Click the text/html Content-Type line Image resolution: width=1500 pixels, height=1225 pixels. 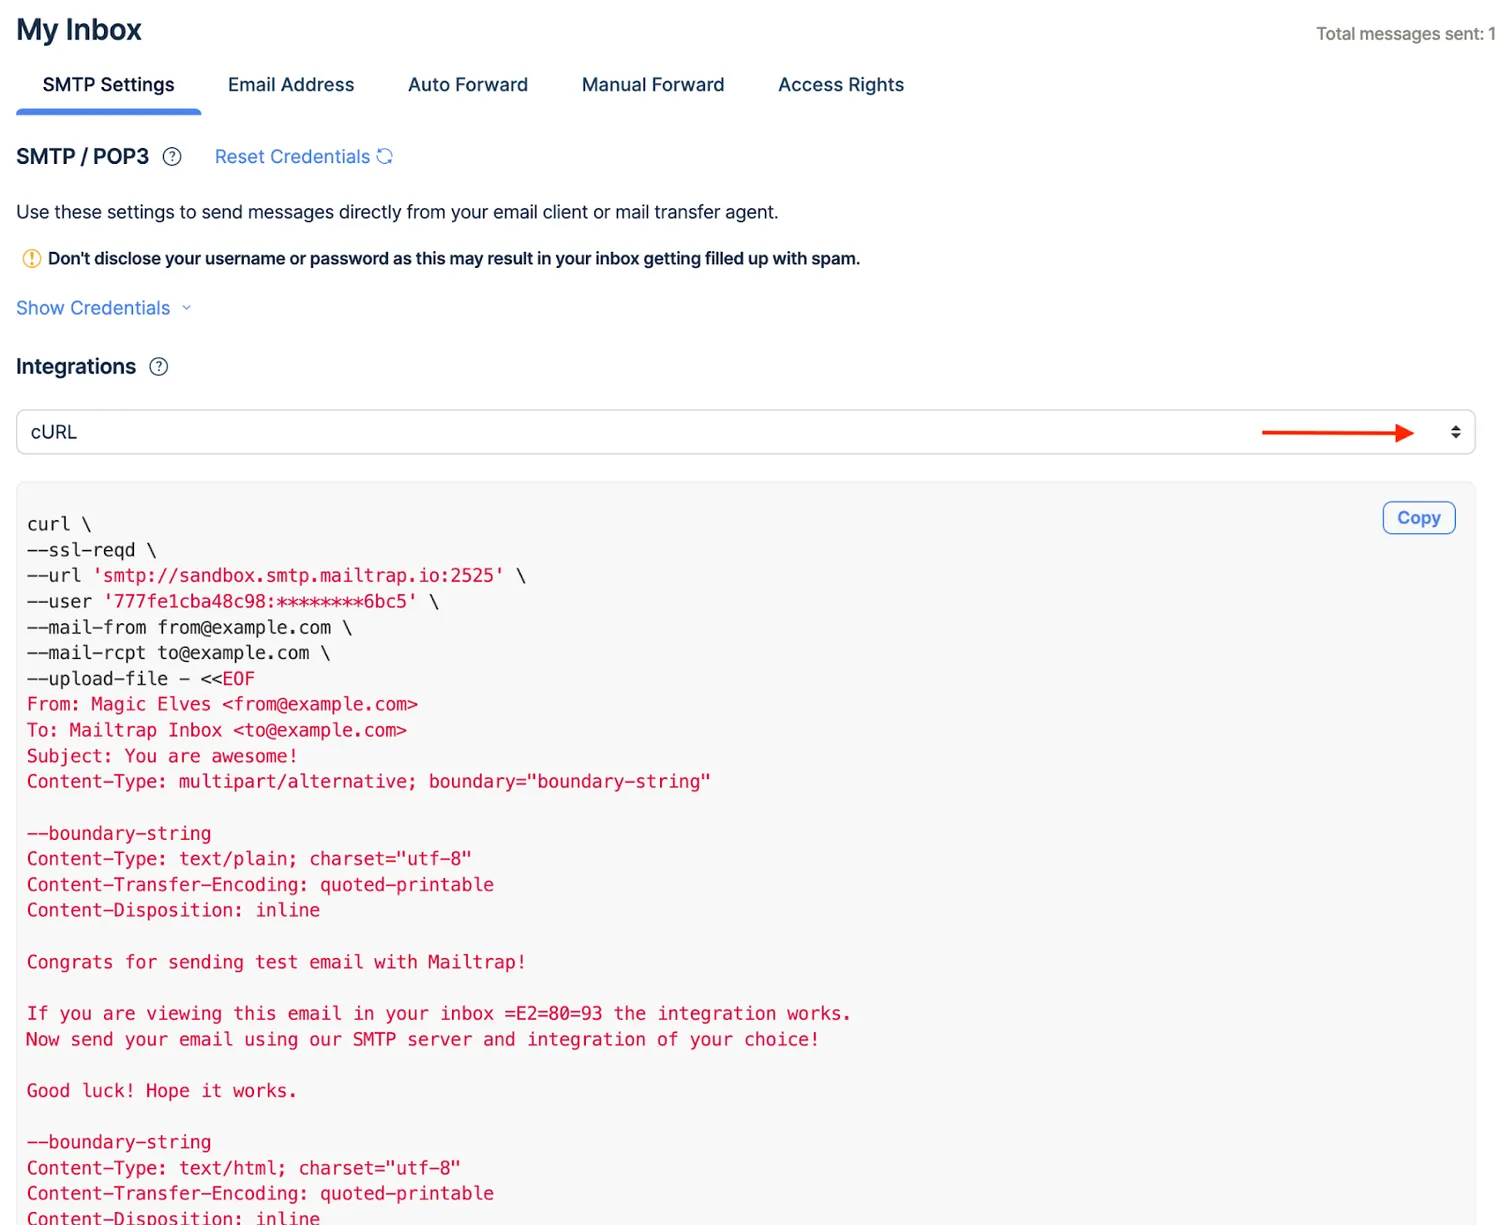click(x=244, y=1168)
